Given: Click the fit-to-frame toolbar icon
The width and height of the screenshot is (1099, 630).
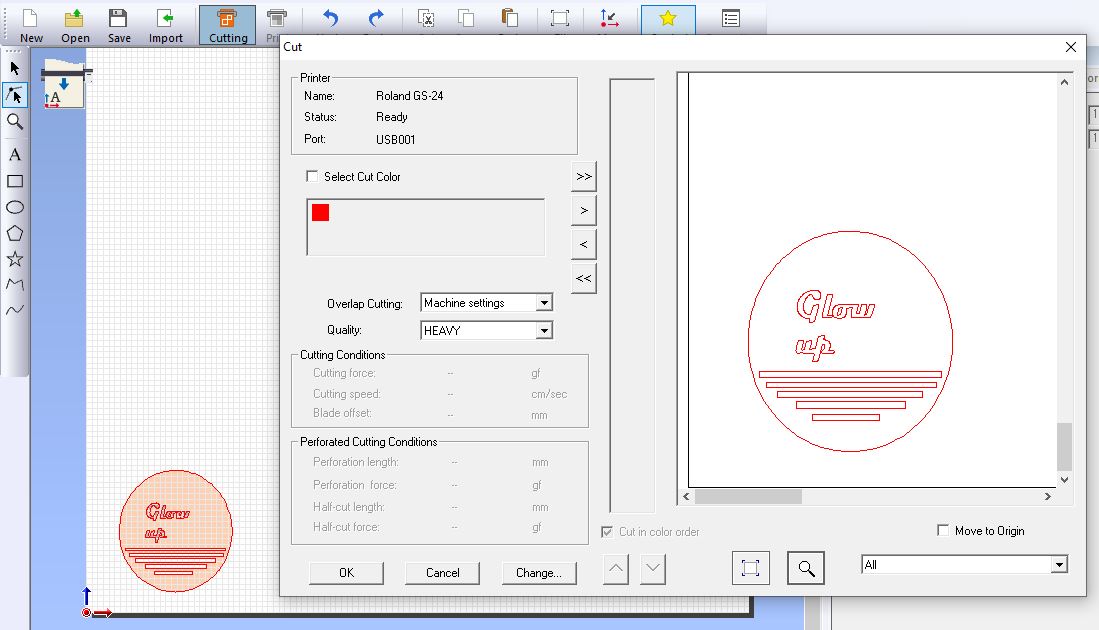Looking at the screenshot, I should (559, 19).
